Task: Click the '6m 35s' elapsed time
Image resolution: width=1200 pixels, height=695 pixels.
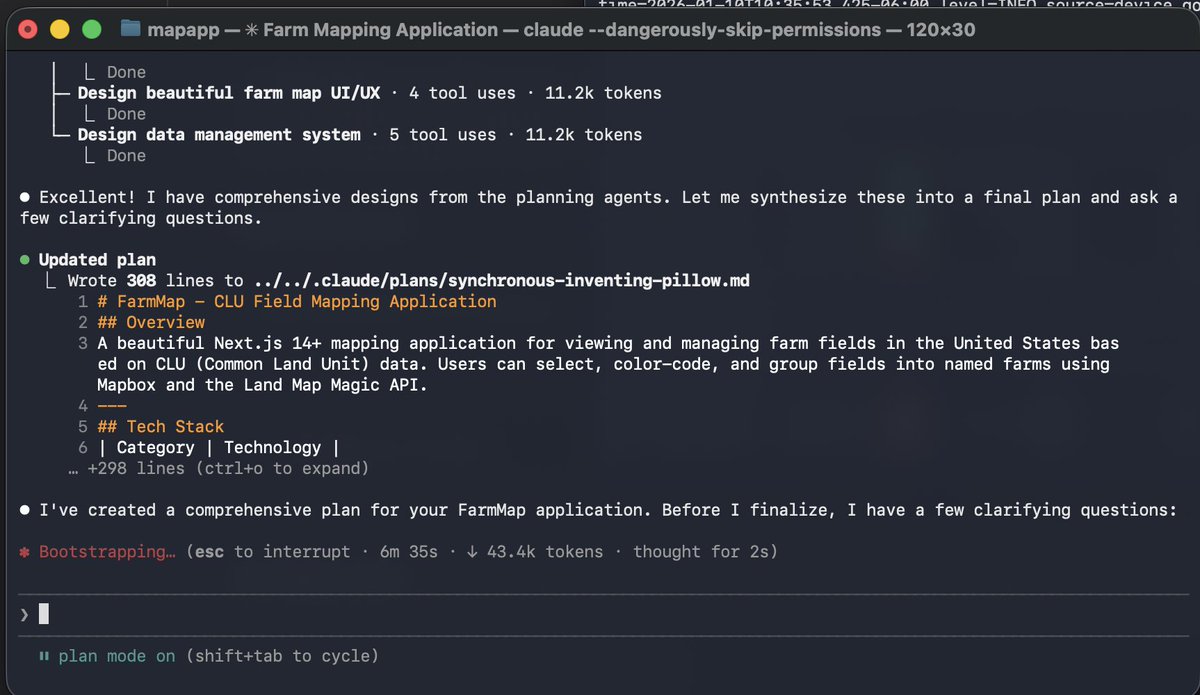Action: (x=409, y=552)
